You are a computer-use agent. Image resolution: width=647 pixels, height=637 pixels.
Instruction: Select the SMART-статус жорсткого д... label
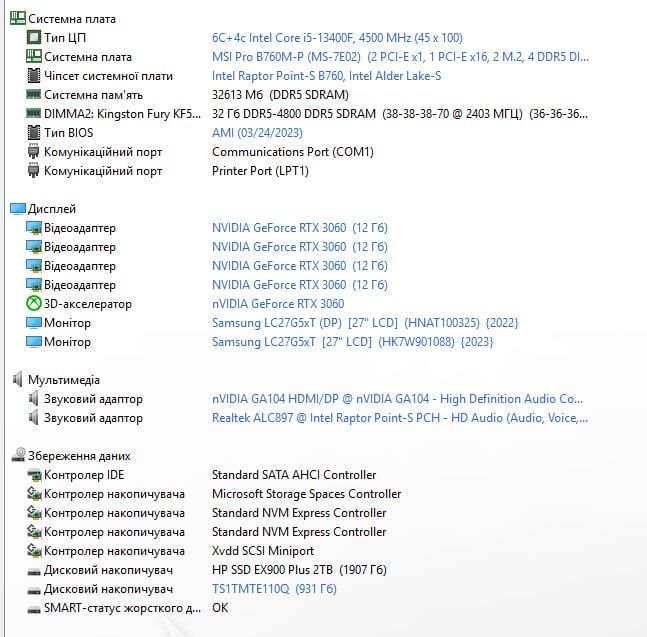pyautogui.click(x=123, y=607)
